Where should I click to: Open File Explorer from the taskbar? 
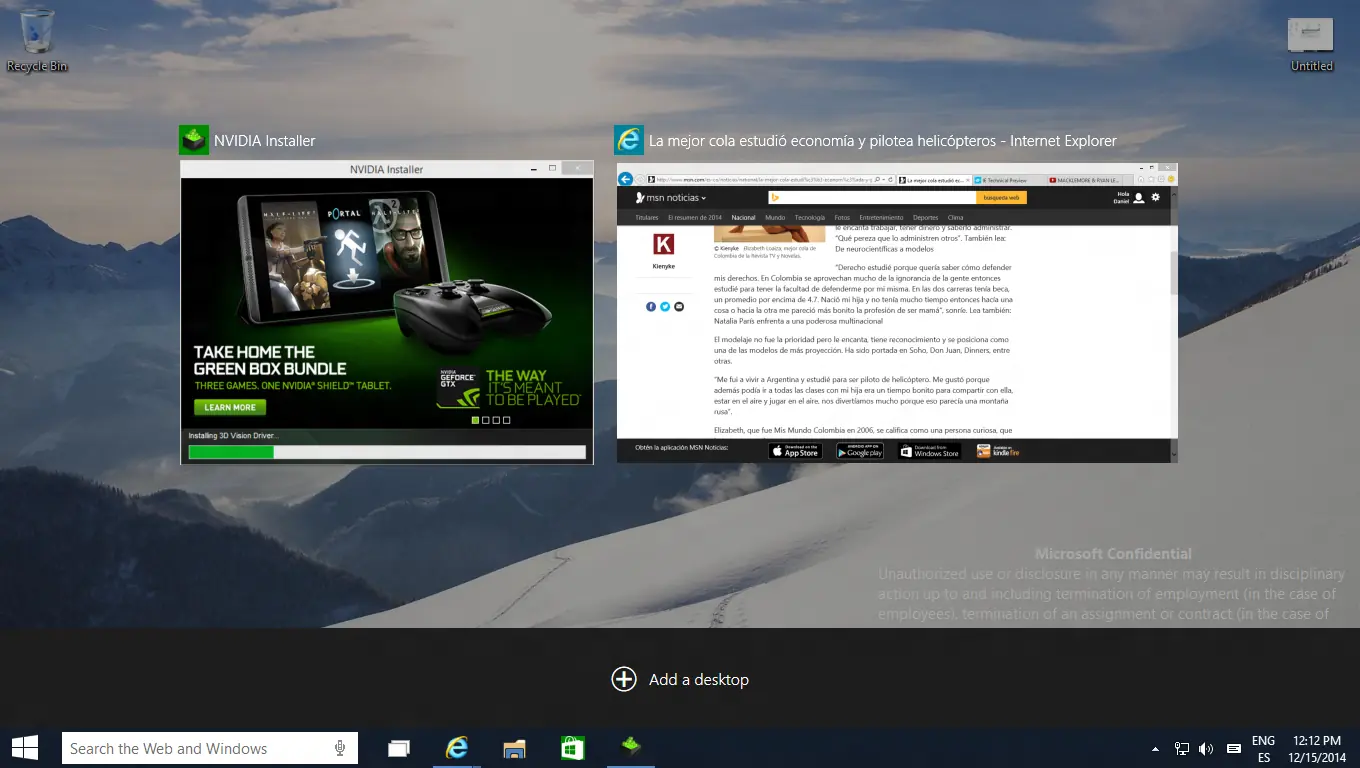[514, 748]
